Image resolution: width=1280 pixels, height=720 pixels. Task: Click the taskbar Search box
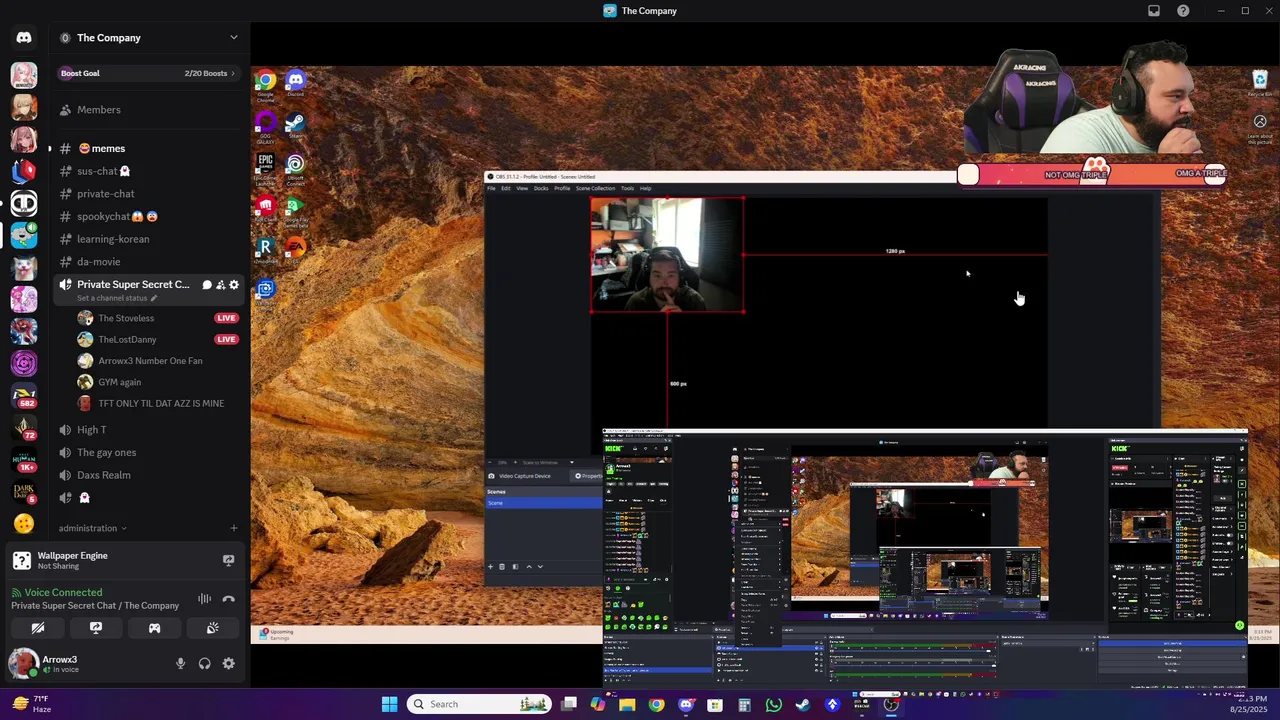tap(479, 704)
